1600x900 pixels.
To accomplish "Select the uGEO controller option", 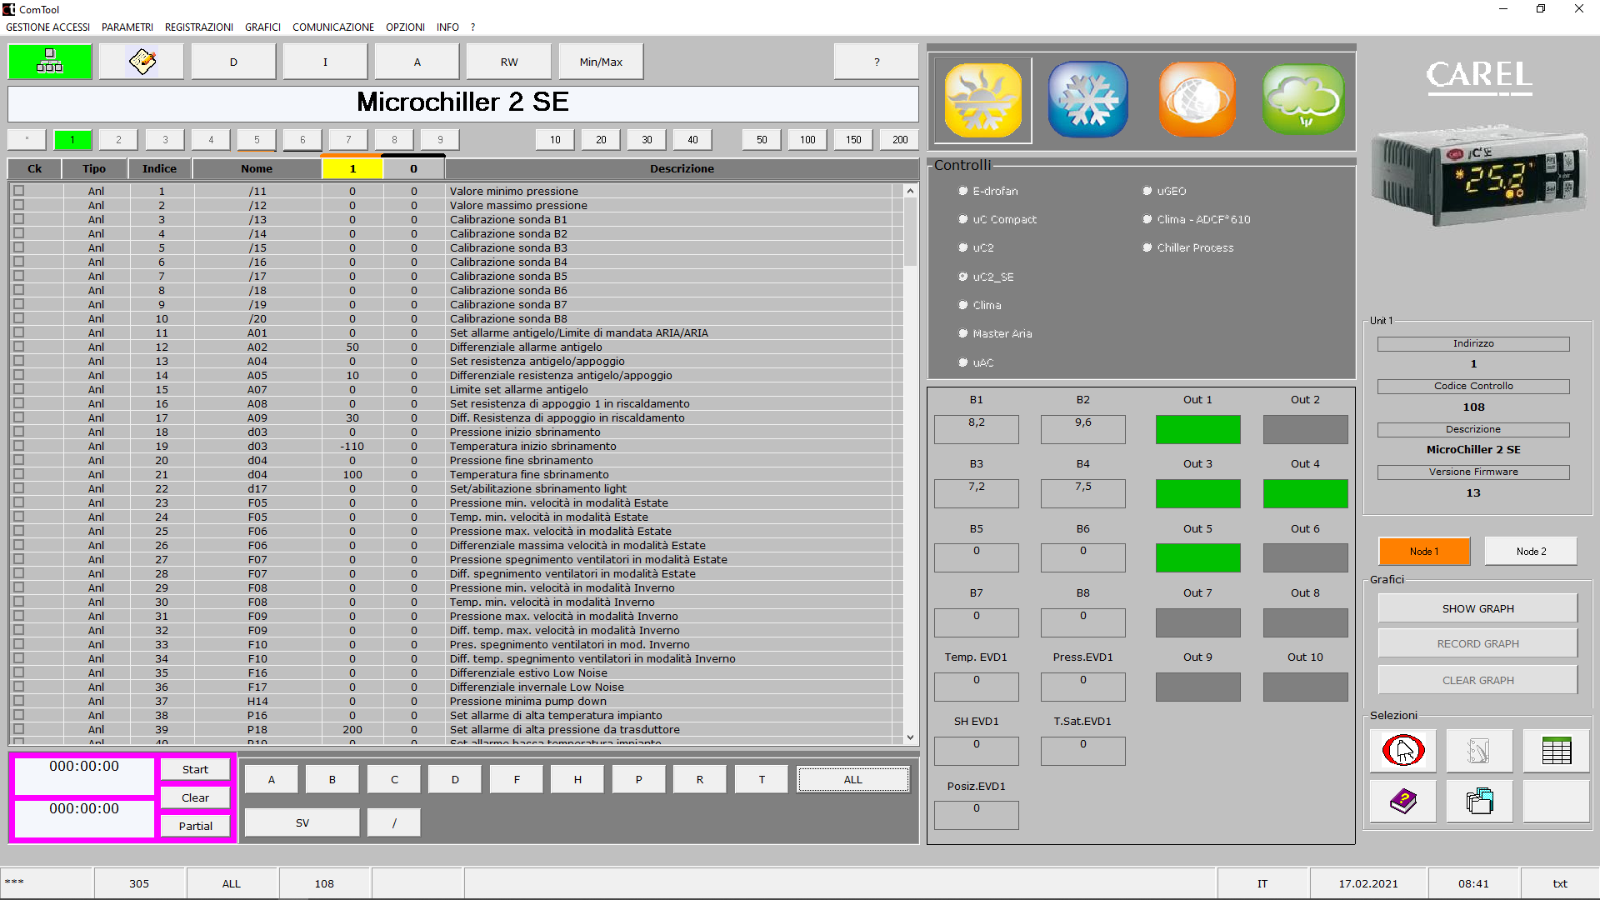I will [1148, 191].
